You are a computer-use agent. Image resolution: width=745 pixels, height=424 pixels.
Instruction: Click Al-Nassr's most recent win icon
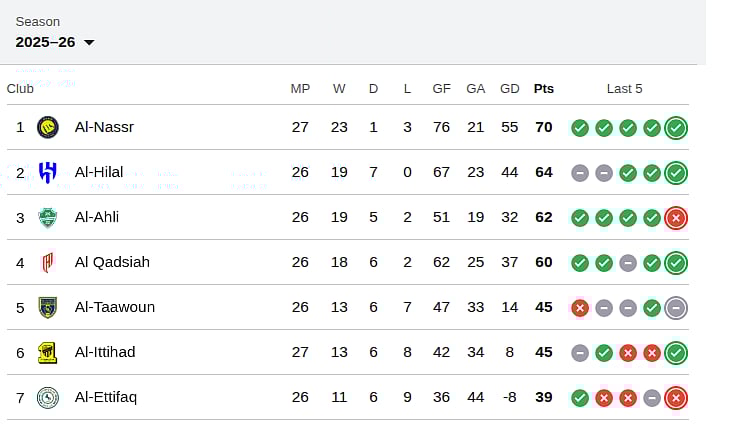click(676, 128)
